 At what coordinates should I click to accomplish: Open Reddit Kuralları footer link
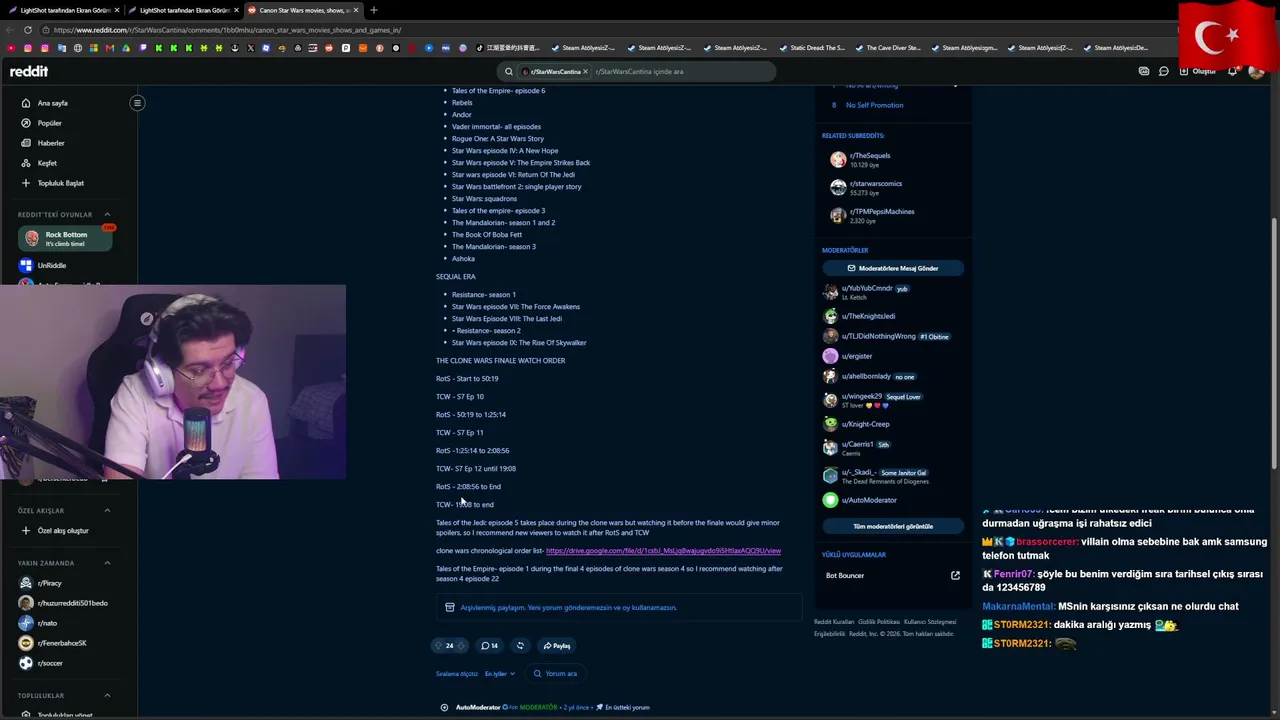click(834, 622)
